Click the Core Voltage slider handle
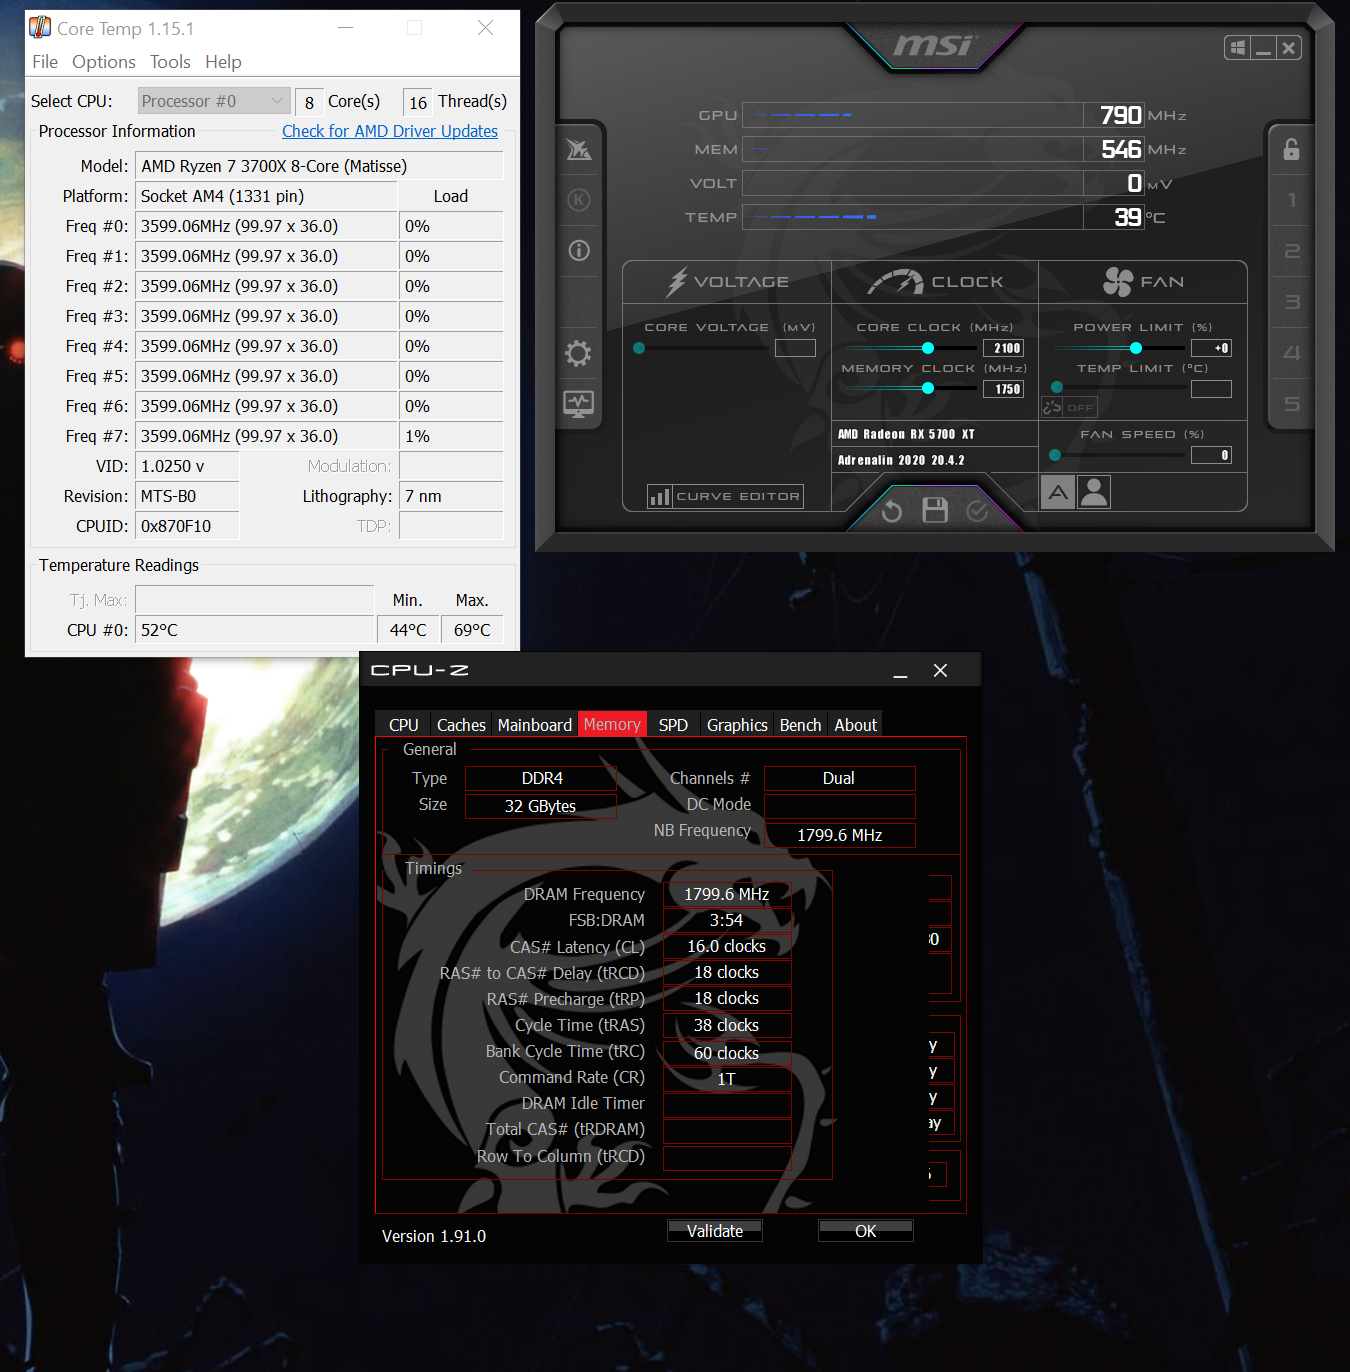The width and height of the screenshot is (1350, 1372). pyautogui.click(x=639, y=348)
